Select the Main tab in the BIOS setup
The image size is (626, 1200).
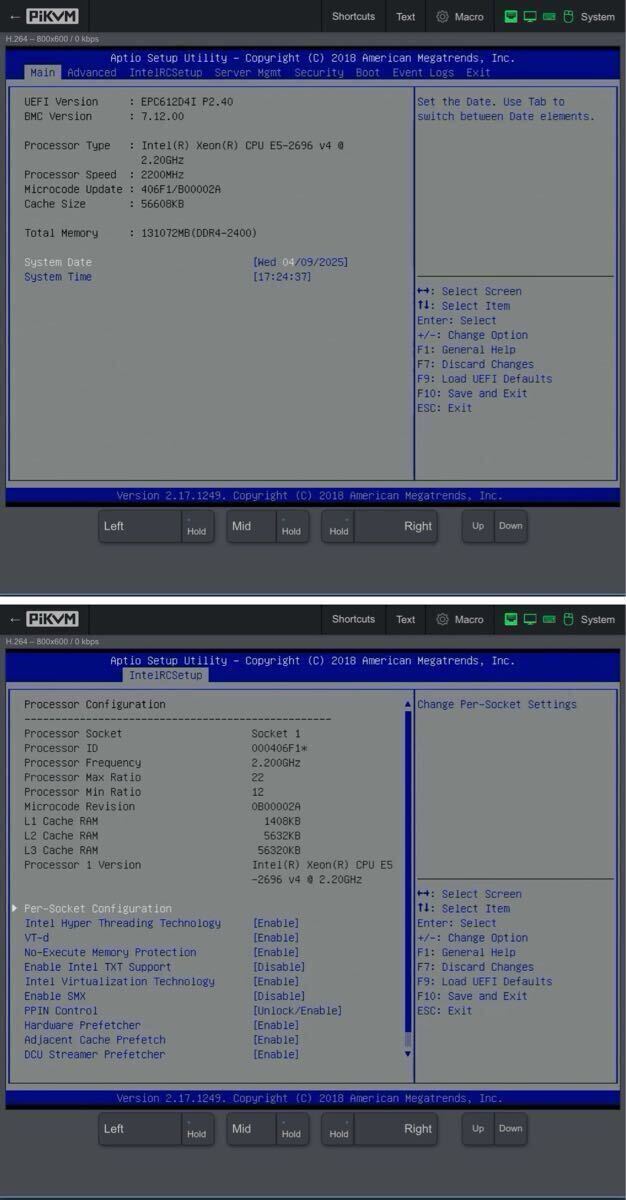click(x=42, y=72)
